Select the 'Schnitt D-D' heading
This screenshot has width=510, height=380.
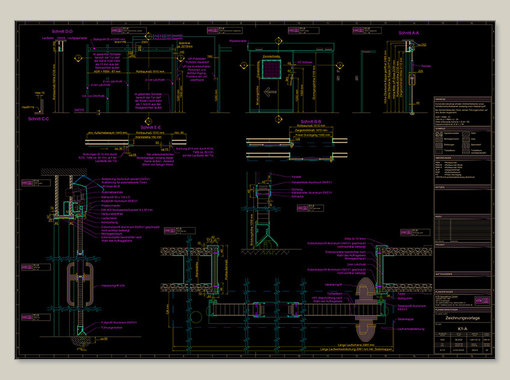pyautogui.click(x=62, y=31)
